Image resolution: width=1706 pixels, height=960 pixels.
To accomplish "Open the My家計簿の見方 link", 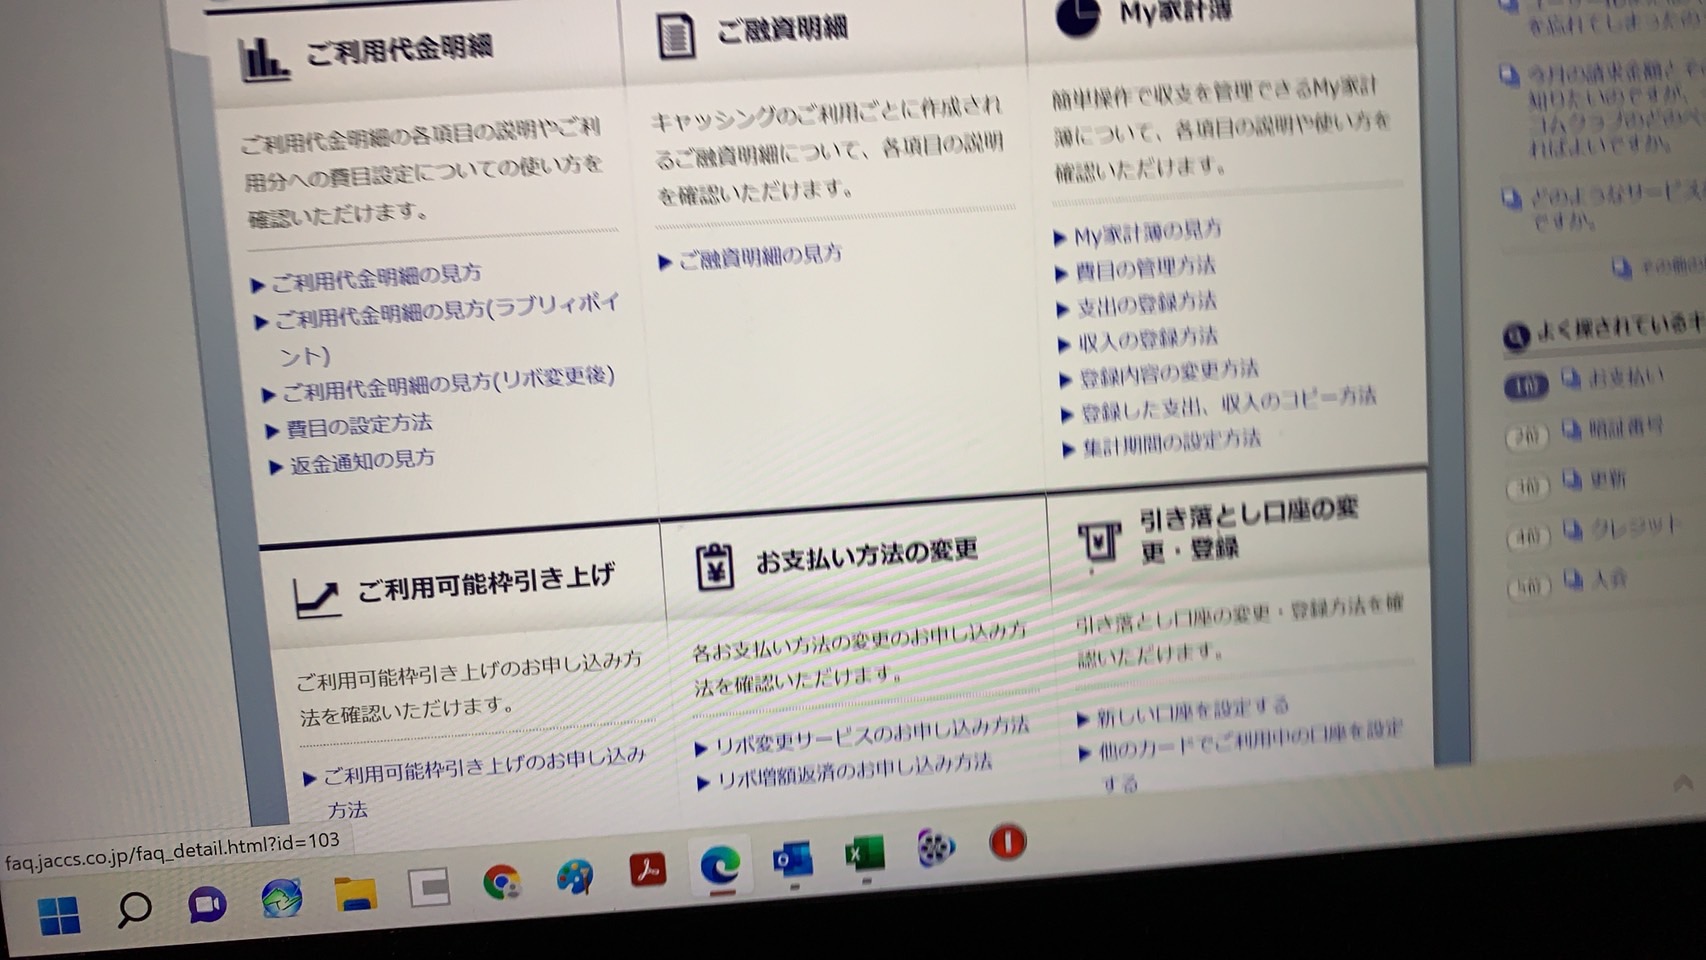I will click(1148, 234).
